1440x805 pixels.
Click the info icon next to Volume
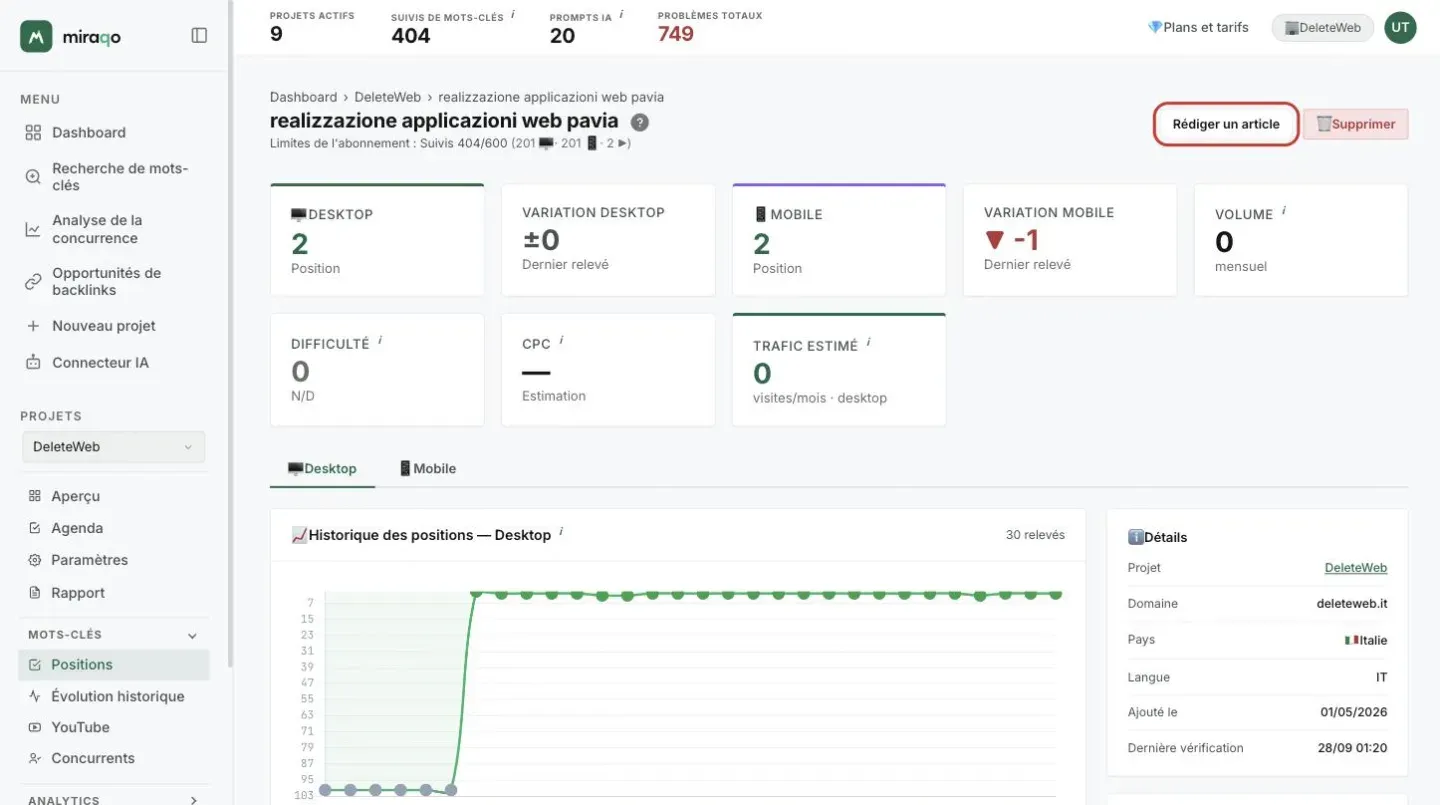1284,211
